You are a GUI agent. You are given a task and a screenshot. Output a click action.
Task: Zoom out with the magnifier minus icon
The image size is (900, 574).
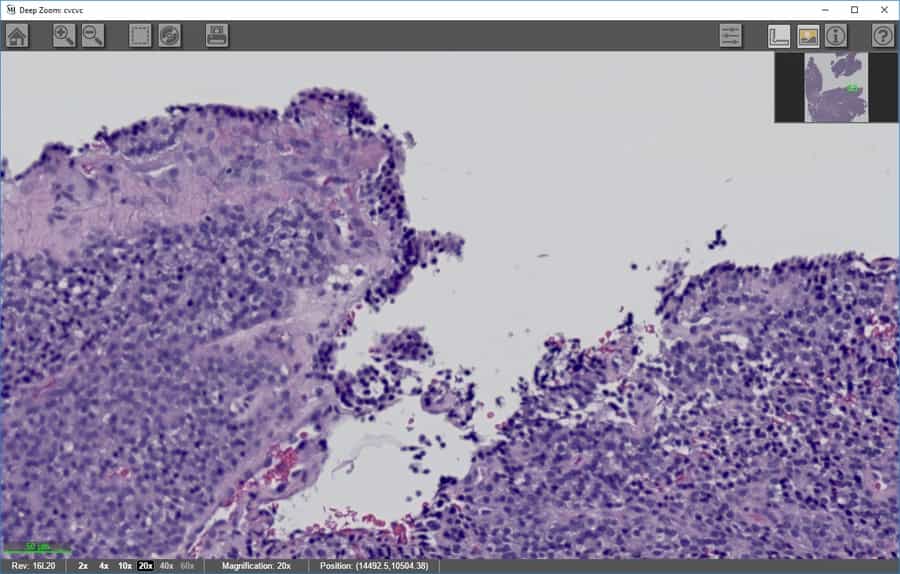click(x=93, y=36)
